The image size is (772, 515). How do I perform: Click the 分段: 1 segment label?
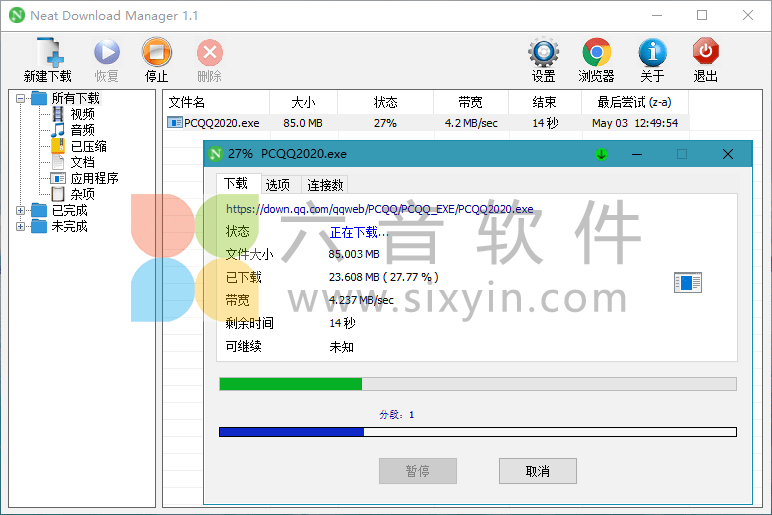tap(396, 415)
